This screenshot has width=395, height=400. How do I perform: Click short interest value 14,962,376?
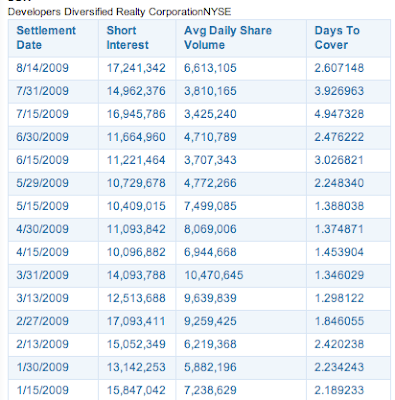click(x=136, y=91)
